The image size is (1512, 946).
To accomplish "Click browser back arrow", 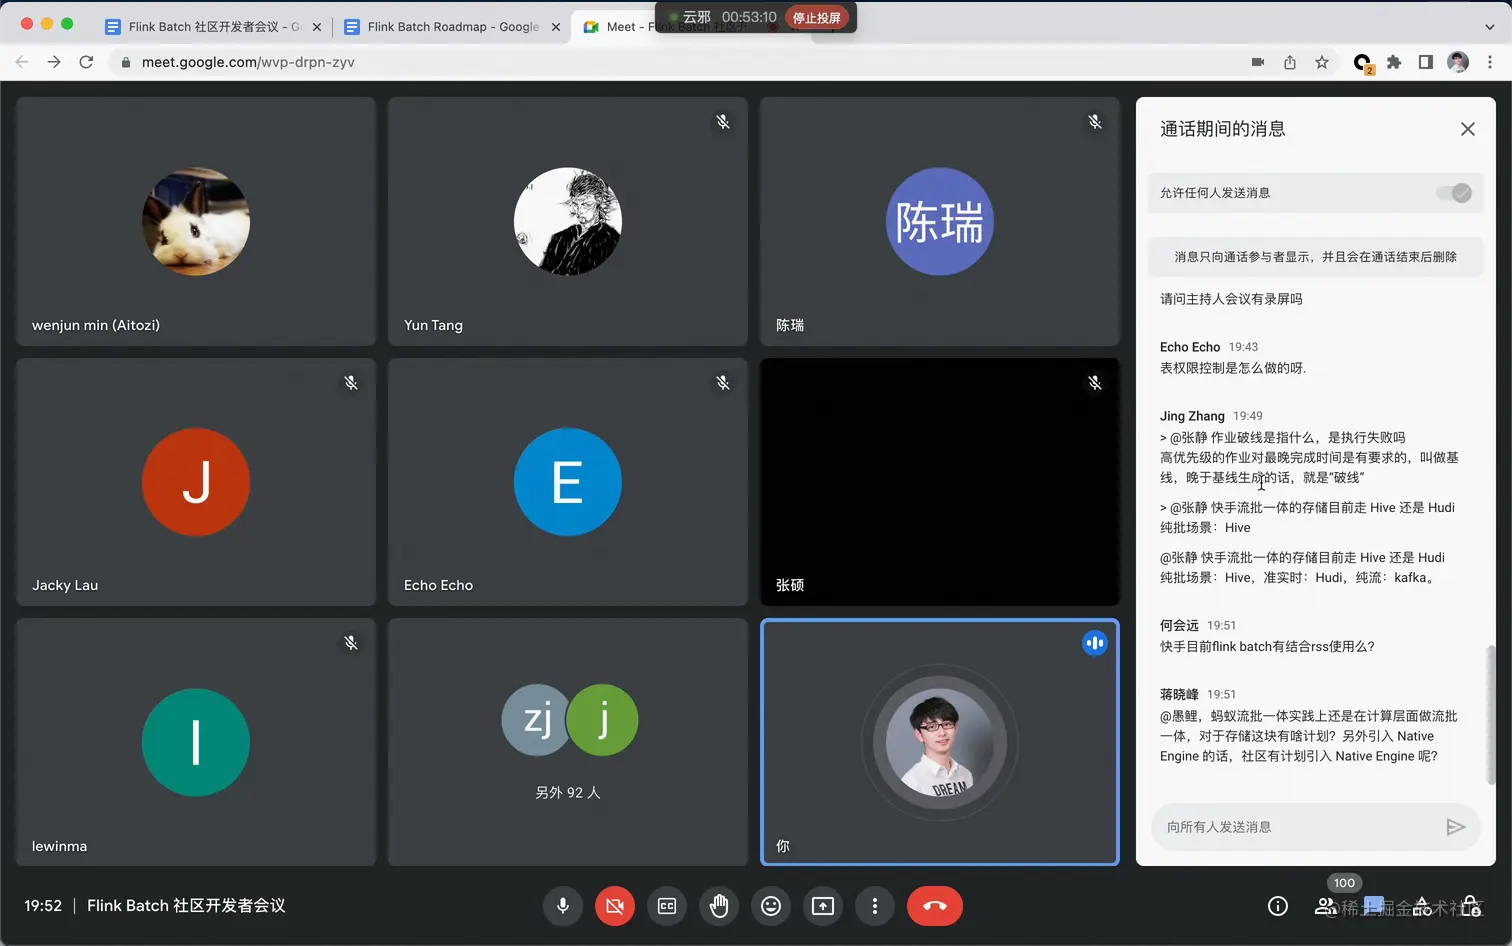I will pos(22,62).
